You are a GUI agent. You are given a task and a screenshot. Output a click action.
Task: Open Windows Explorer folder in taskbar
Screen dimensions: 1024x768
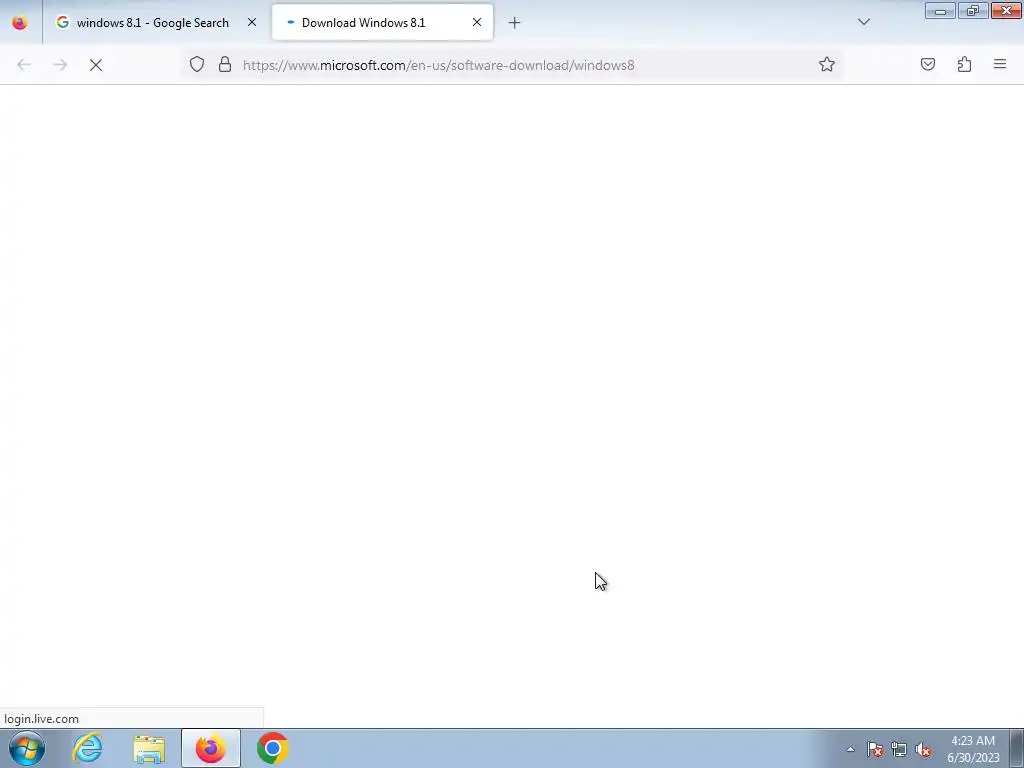click(149, 748)
